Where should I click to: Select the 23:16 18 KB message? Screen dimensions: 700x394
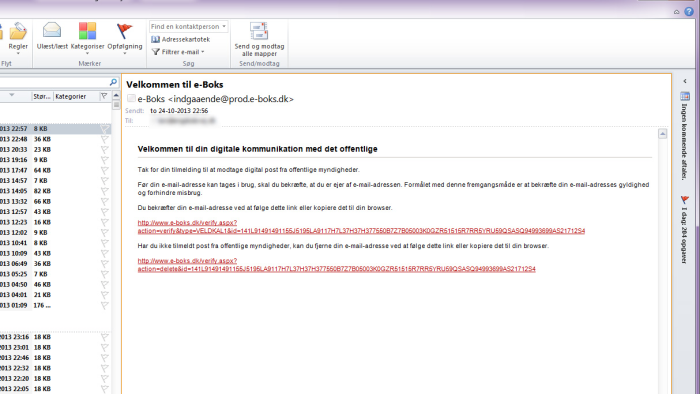click(x=55, y=337)
